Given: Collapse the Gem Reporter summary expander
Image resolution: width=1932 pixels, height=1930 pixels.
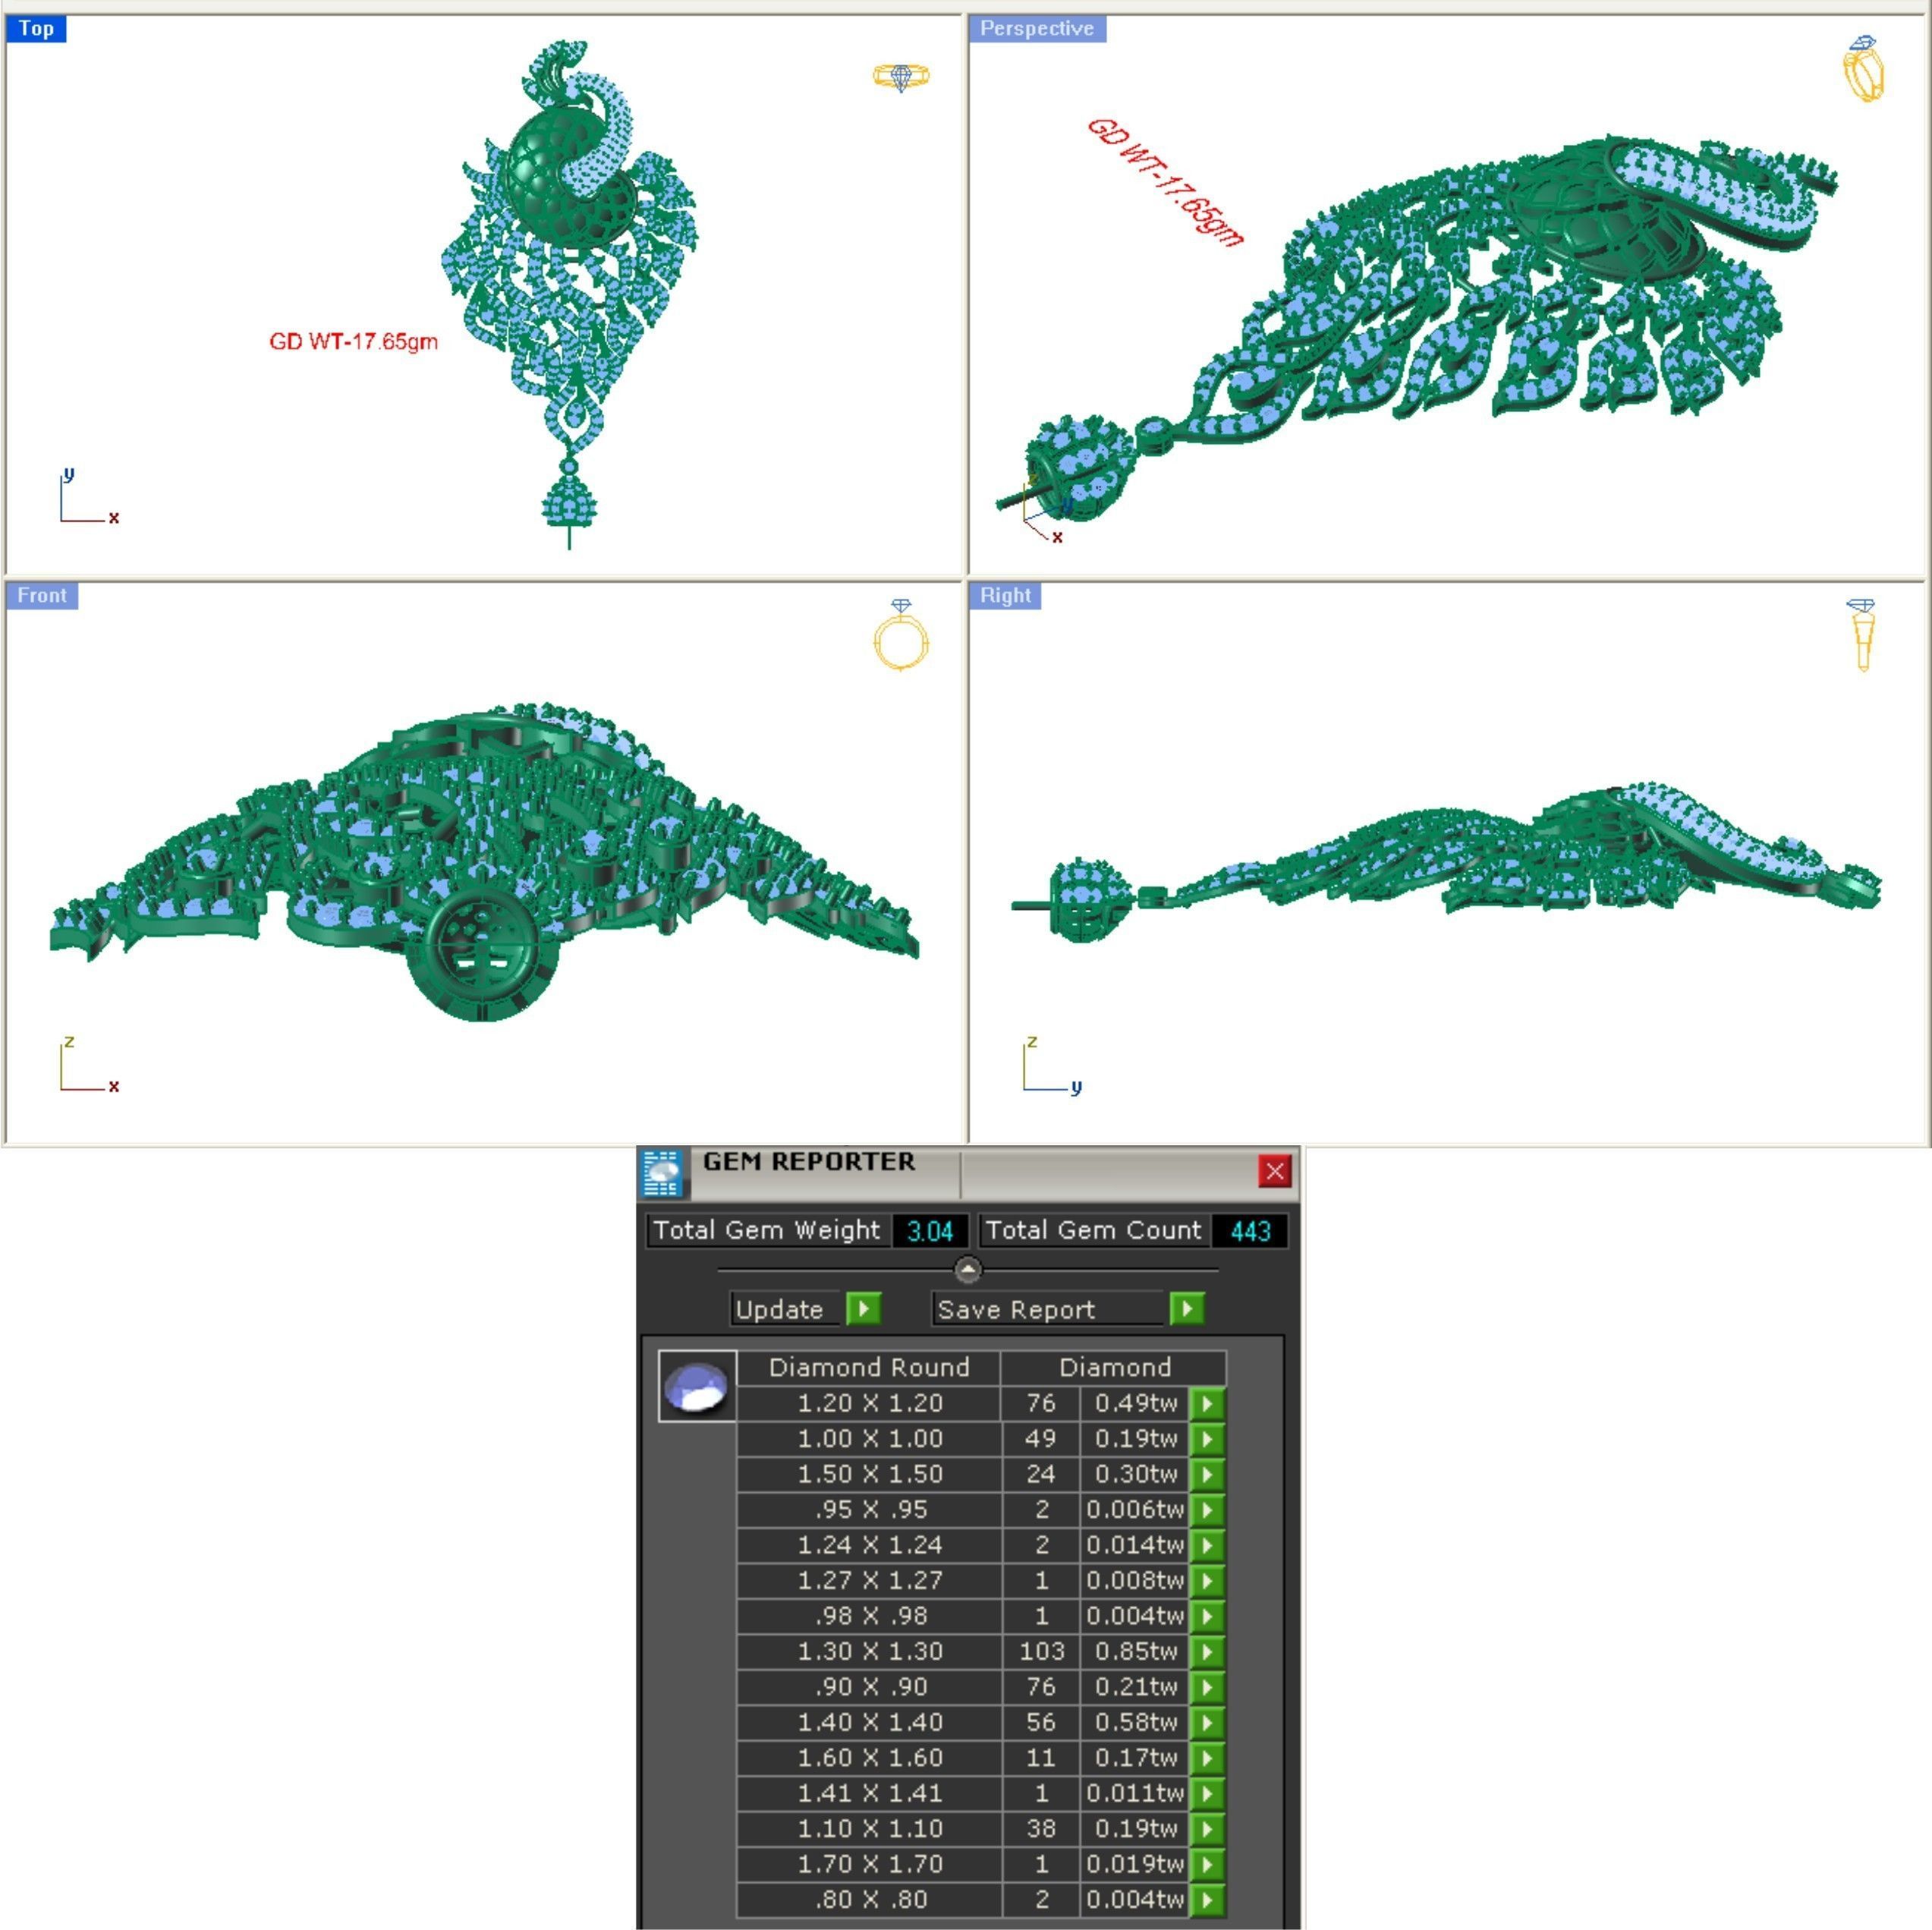Looking at the screenshot, I should click(968, 1270).
